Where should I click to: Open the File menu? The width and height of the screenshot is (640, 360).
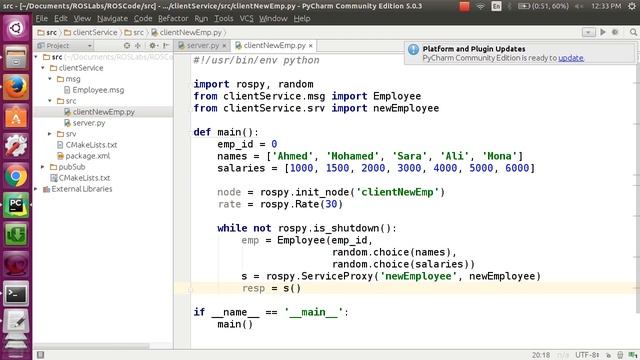[x=42, y=18]
